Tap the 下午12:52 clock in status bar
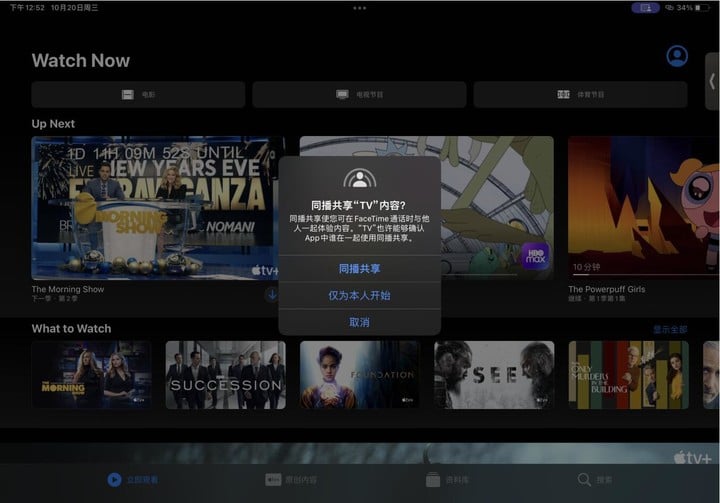 click(x=27, y=8)
